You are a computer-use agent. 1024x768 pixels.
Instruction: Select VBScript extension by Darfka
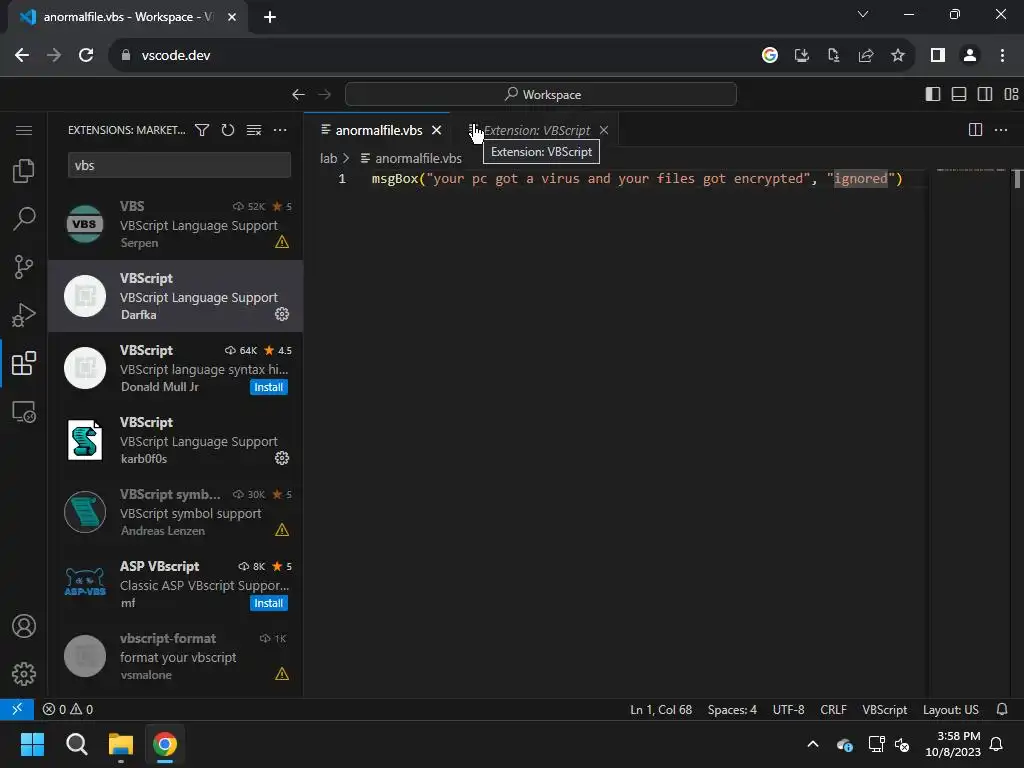coord(175,296)
